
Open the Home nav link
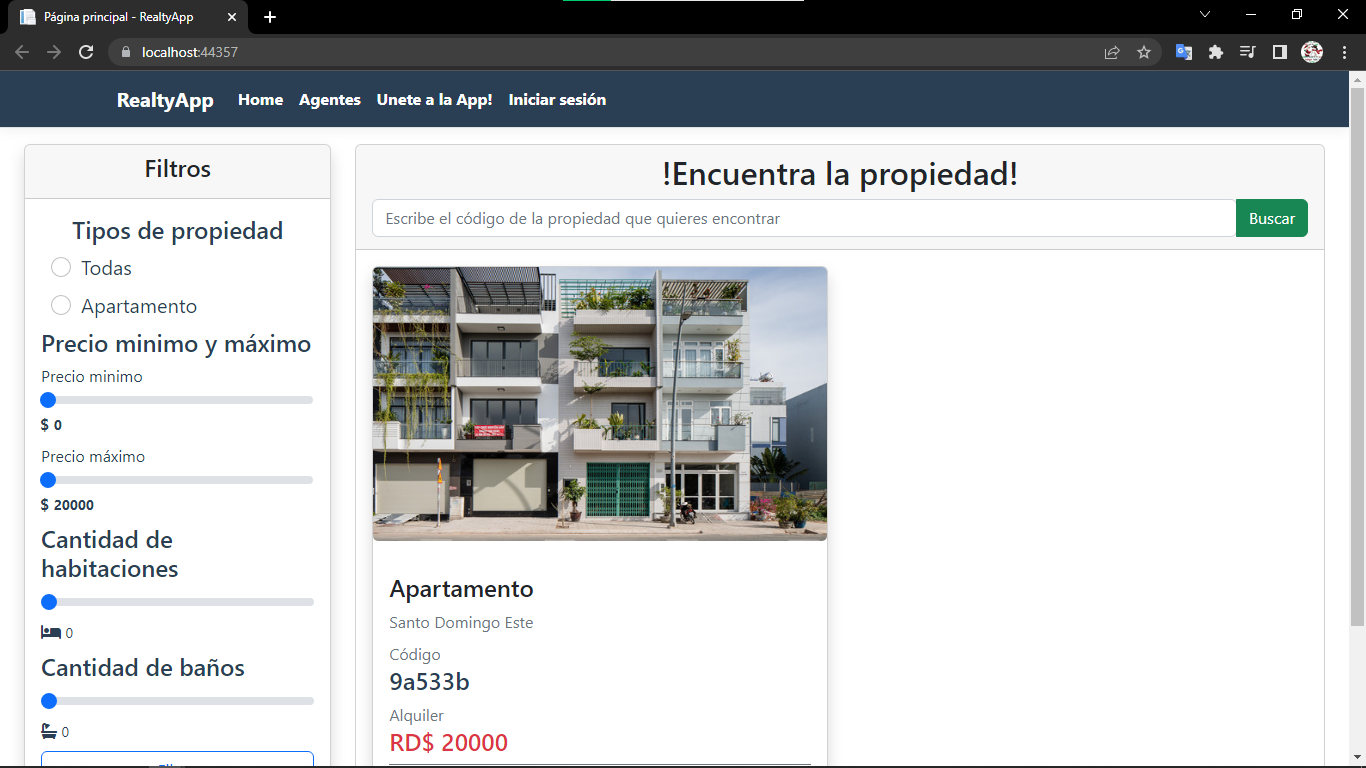click(260, 100)
